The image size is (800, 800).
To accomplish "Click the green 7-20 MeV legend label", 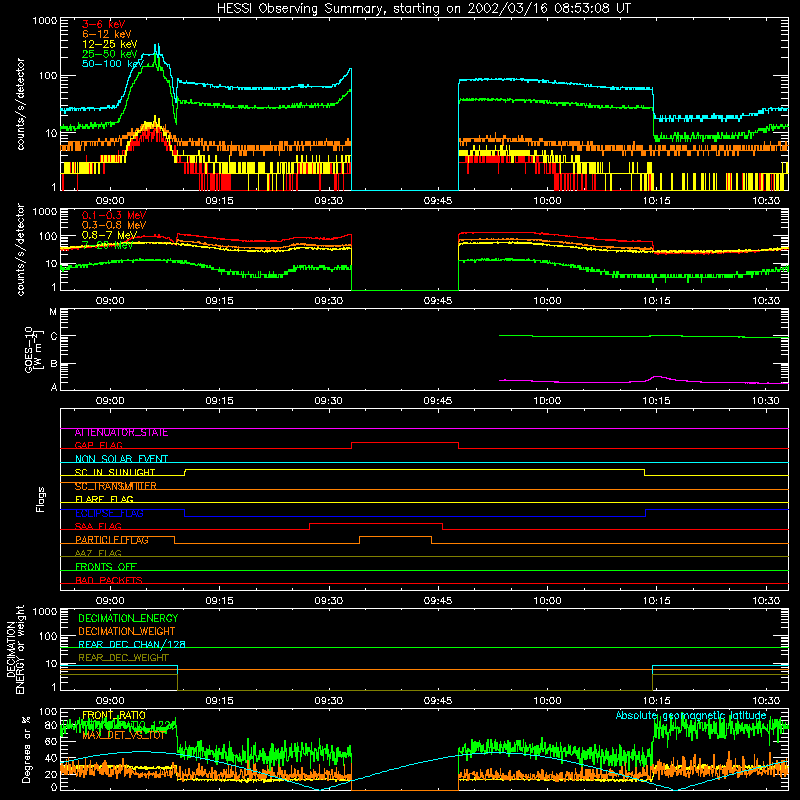I will 107,245.
